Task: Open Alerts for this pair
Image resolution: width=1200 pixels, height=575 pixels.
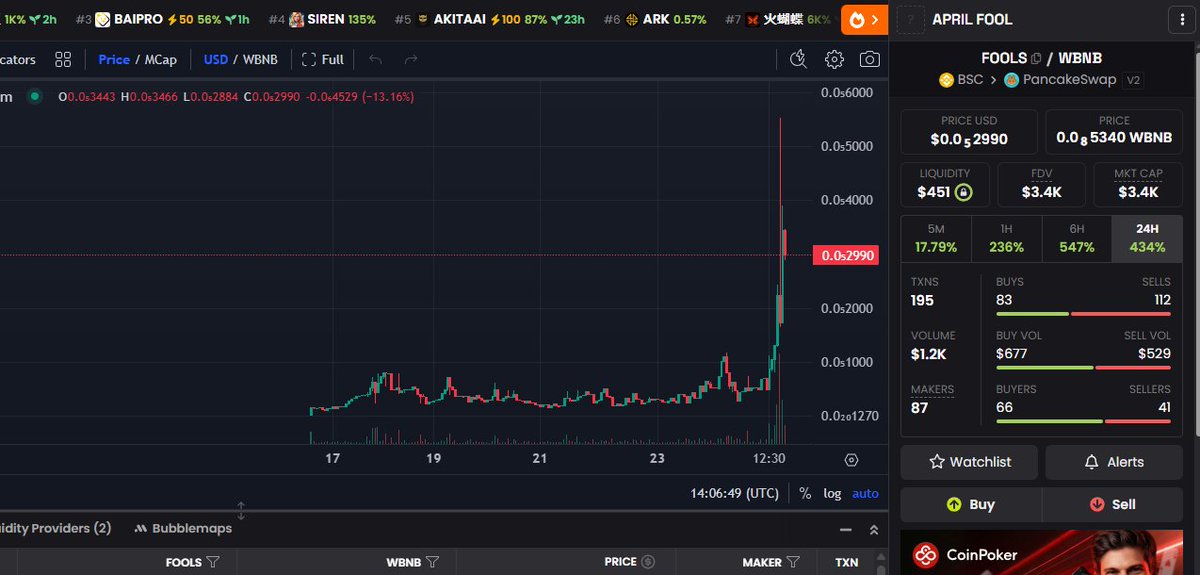Action: point(1113,462)
